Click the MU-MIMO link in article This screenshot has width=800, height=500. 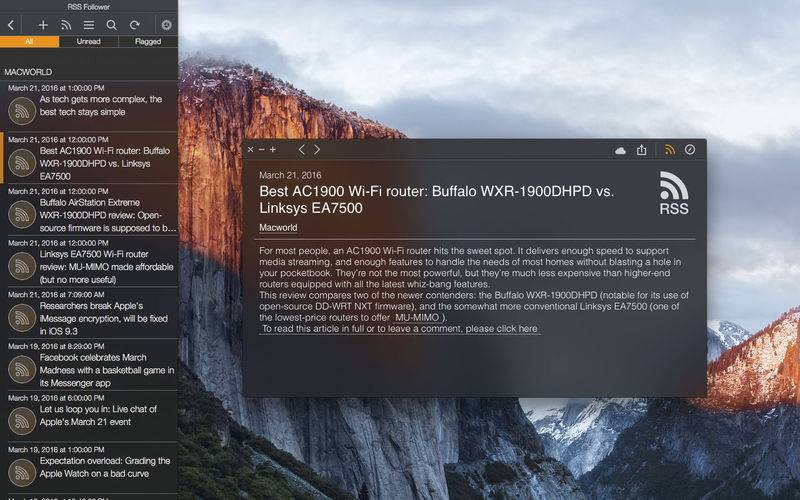click(417, 317)
